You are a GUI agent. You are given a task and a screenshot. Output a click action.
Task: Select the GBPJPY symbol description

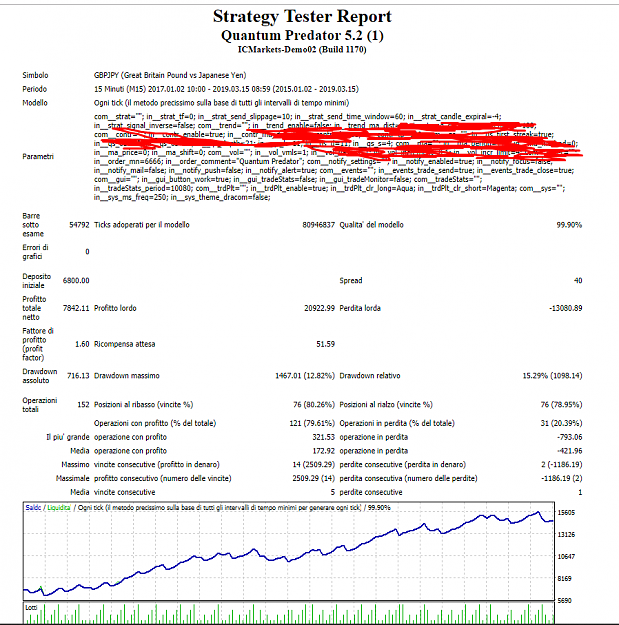pos(170,75)
